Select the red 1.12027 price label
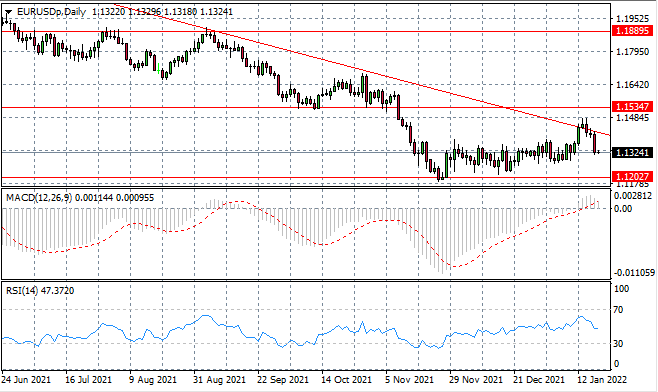 [632, 176]
